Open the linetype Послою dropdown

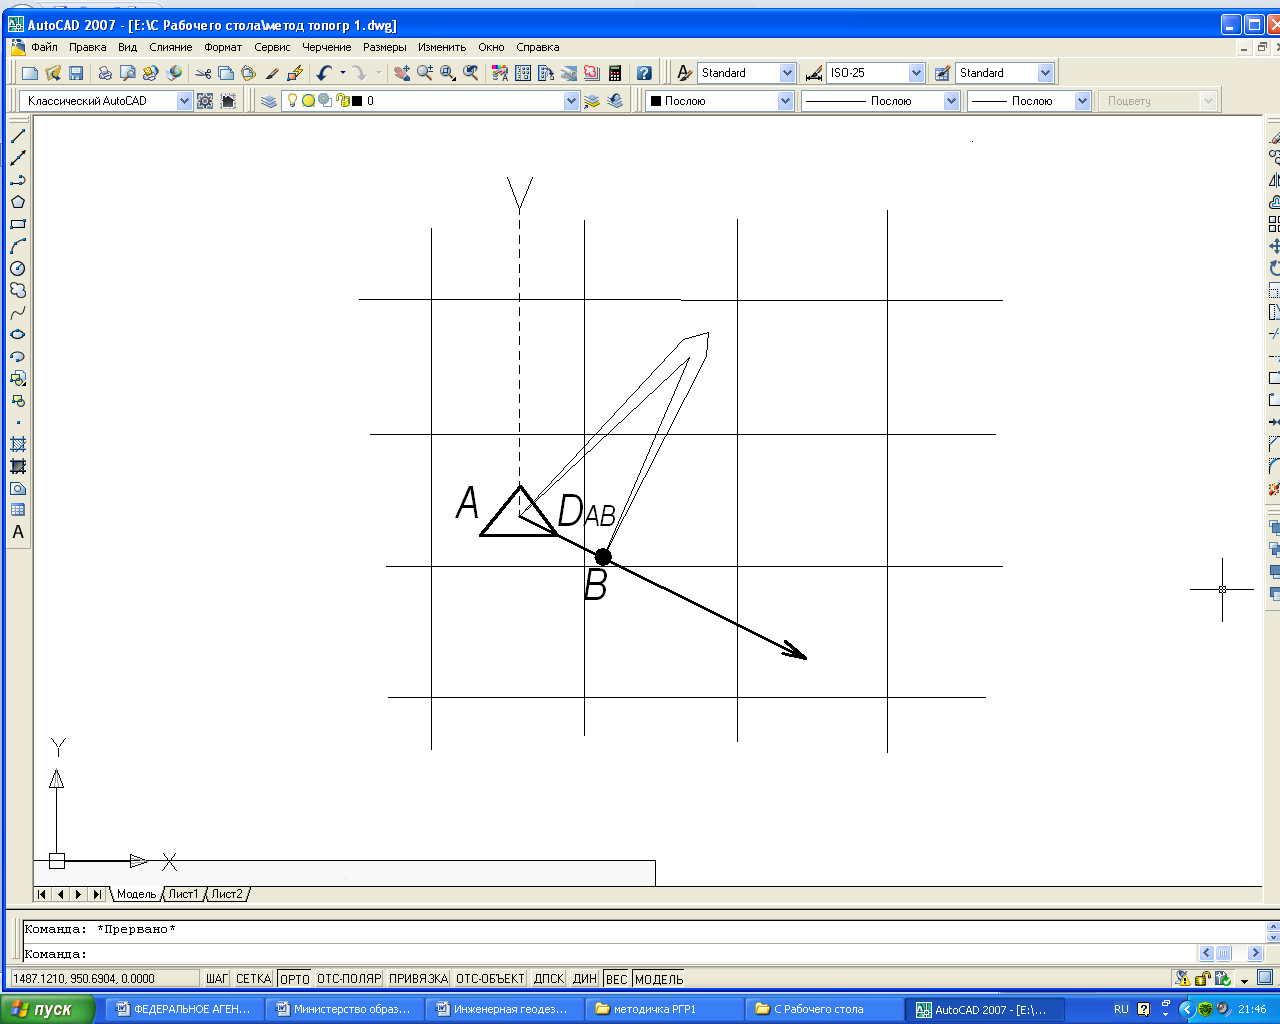(x=951, y=101)
